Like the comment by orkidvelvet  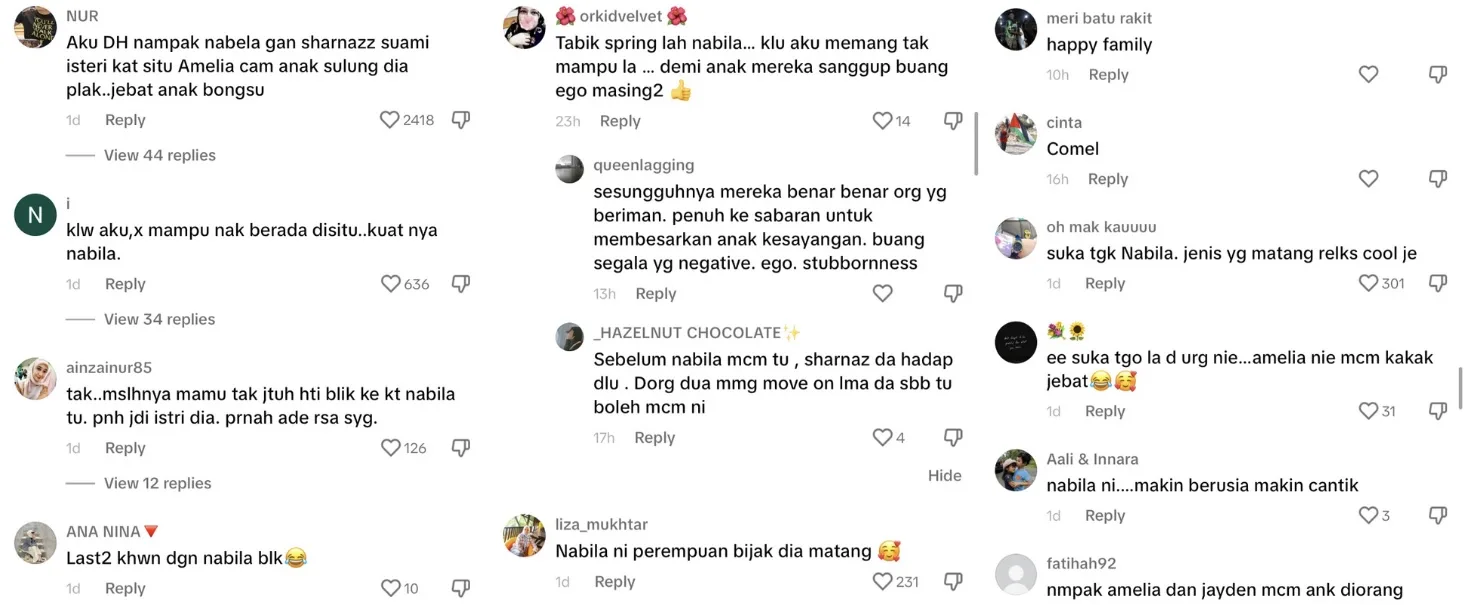(882, 121)
